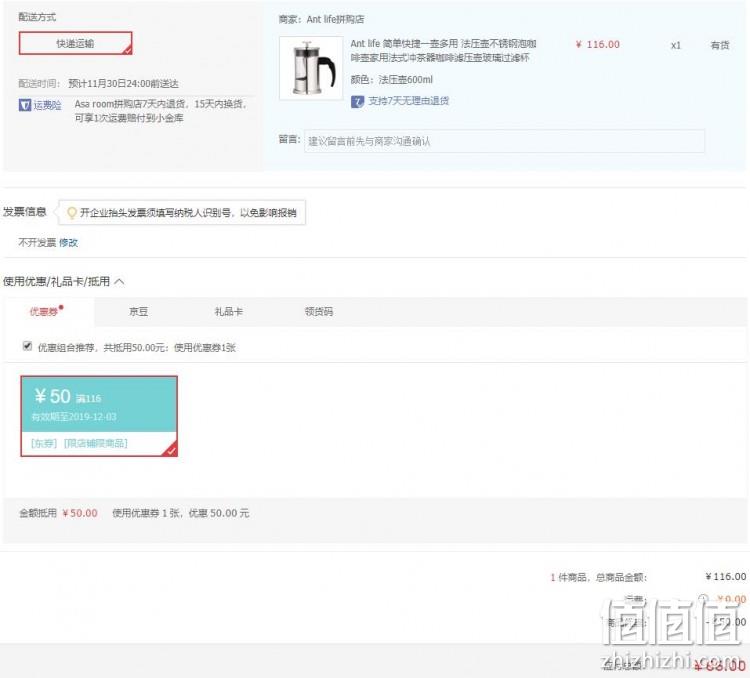
Task: Click the 金额抵用 ¥50.00 amount
Action: pos(80,513)
